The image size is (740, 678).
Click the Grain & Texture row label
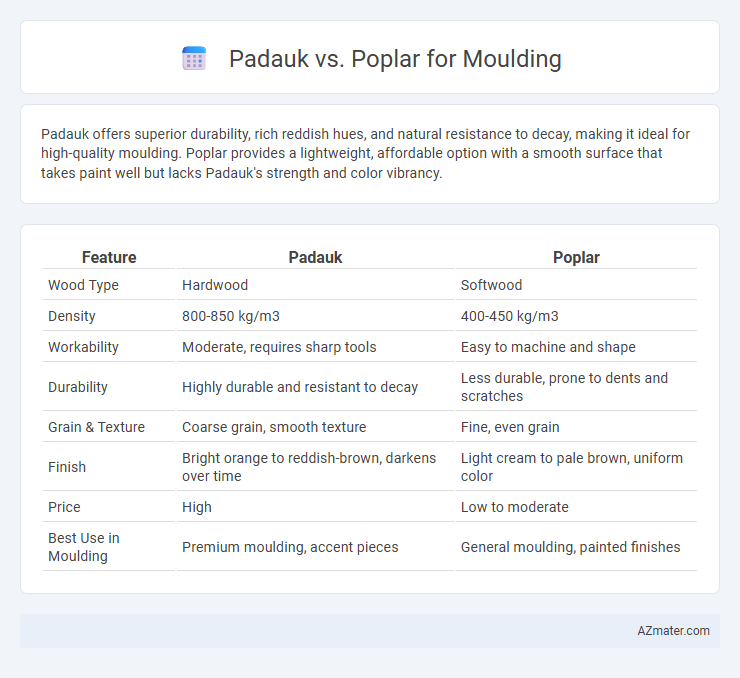coord(96,427)
